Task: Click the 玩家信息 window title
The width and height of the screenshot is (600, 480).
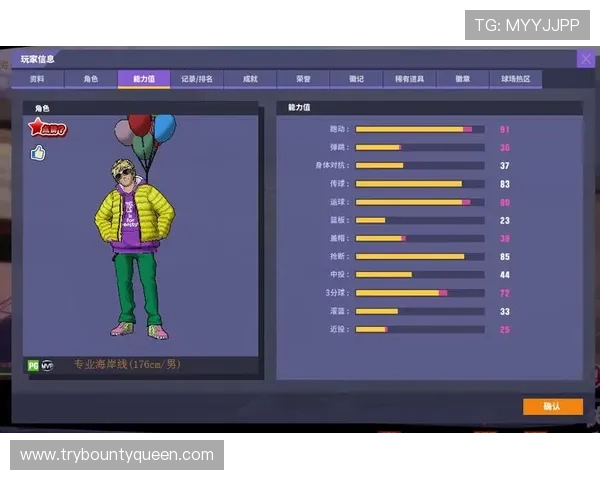Action: 38,59
